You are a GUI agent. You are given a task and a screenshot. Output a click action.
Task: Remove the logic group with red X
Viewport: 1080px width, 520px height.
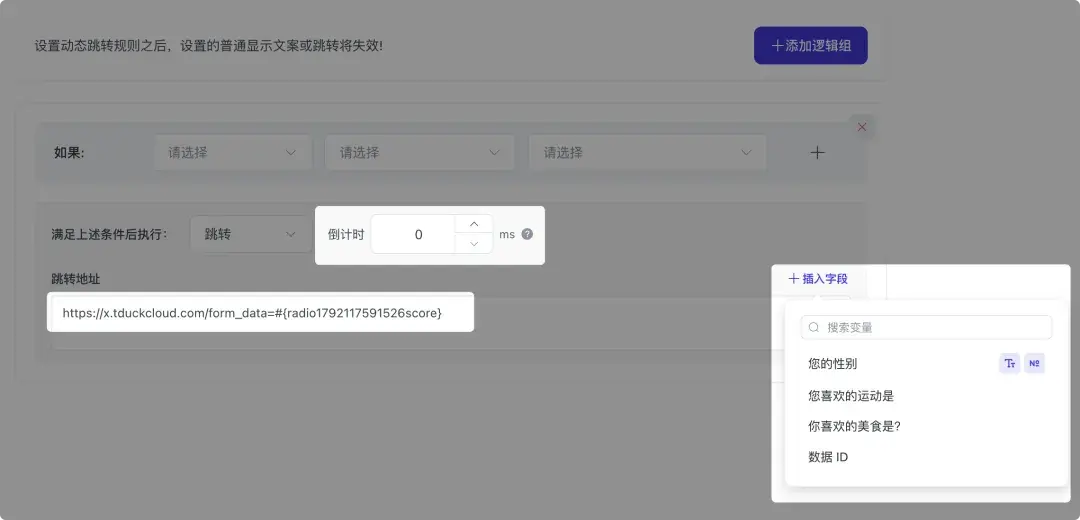pyautogui.click(x=862, y=127)
